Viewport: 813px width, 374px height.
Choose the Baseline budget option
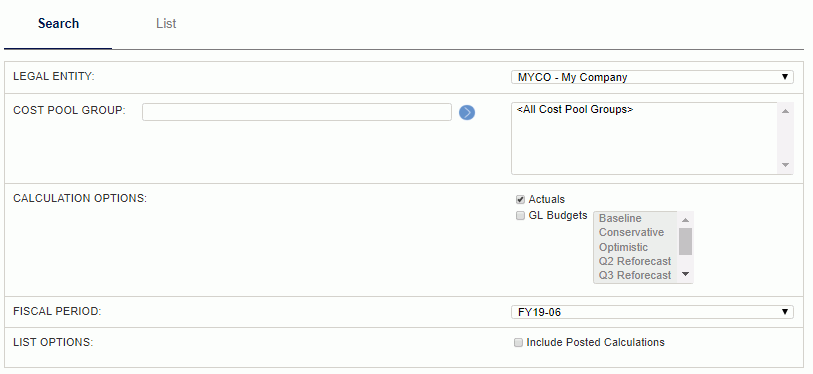(x=620, y=218)
